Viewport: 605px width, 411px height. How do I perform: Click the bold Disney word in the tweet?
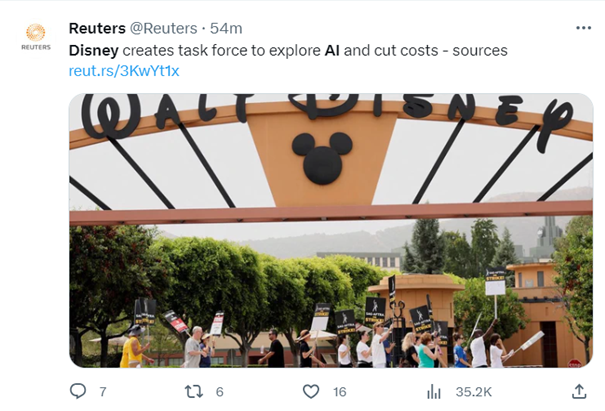94,51
